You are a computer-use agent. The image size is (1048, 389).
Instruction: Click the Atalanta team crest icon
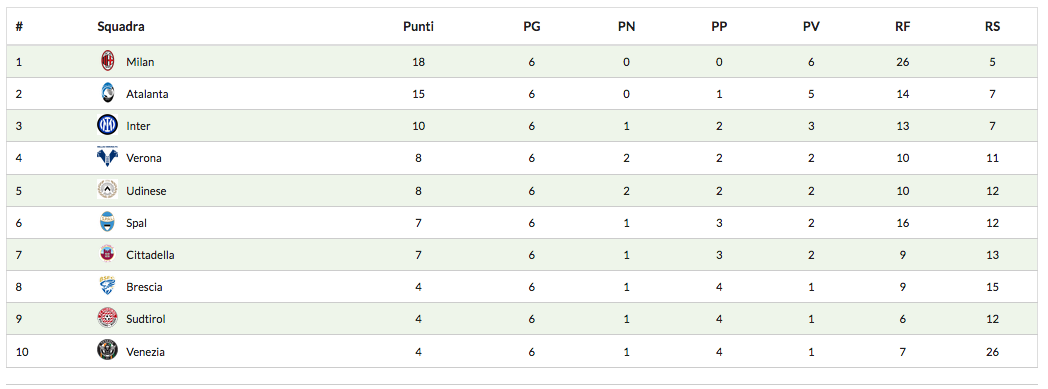tap(107, 94)
